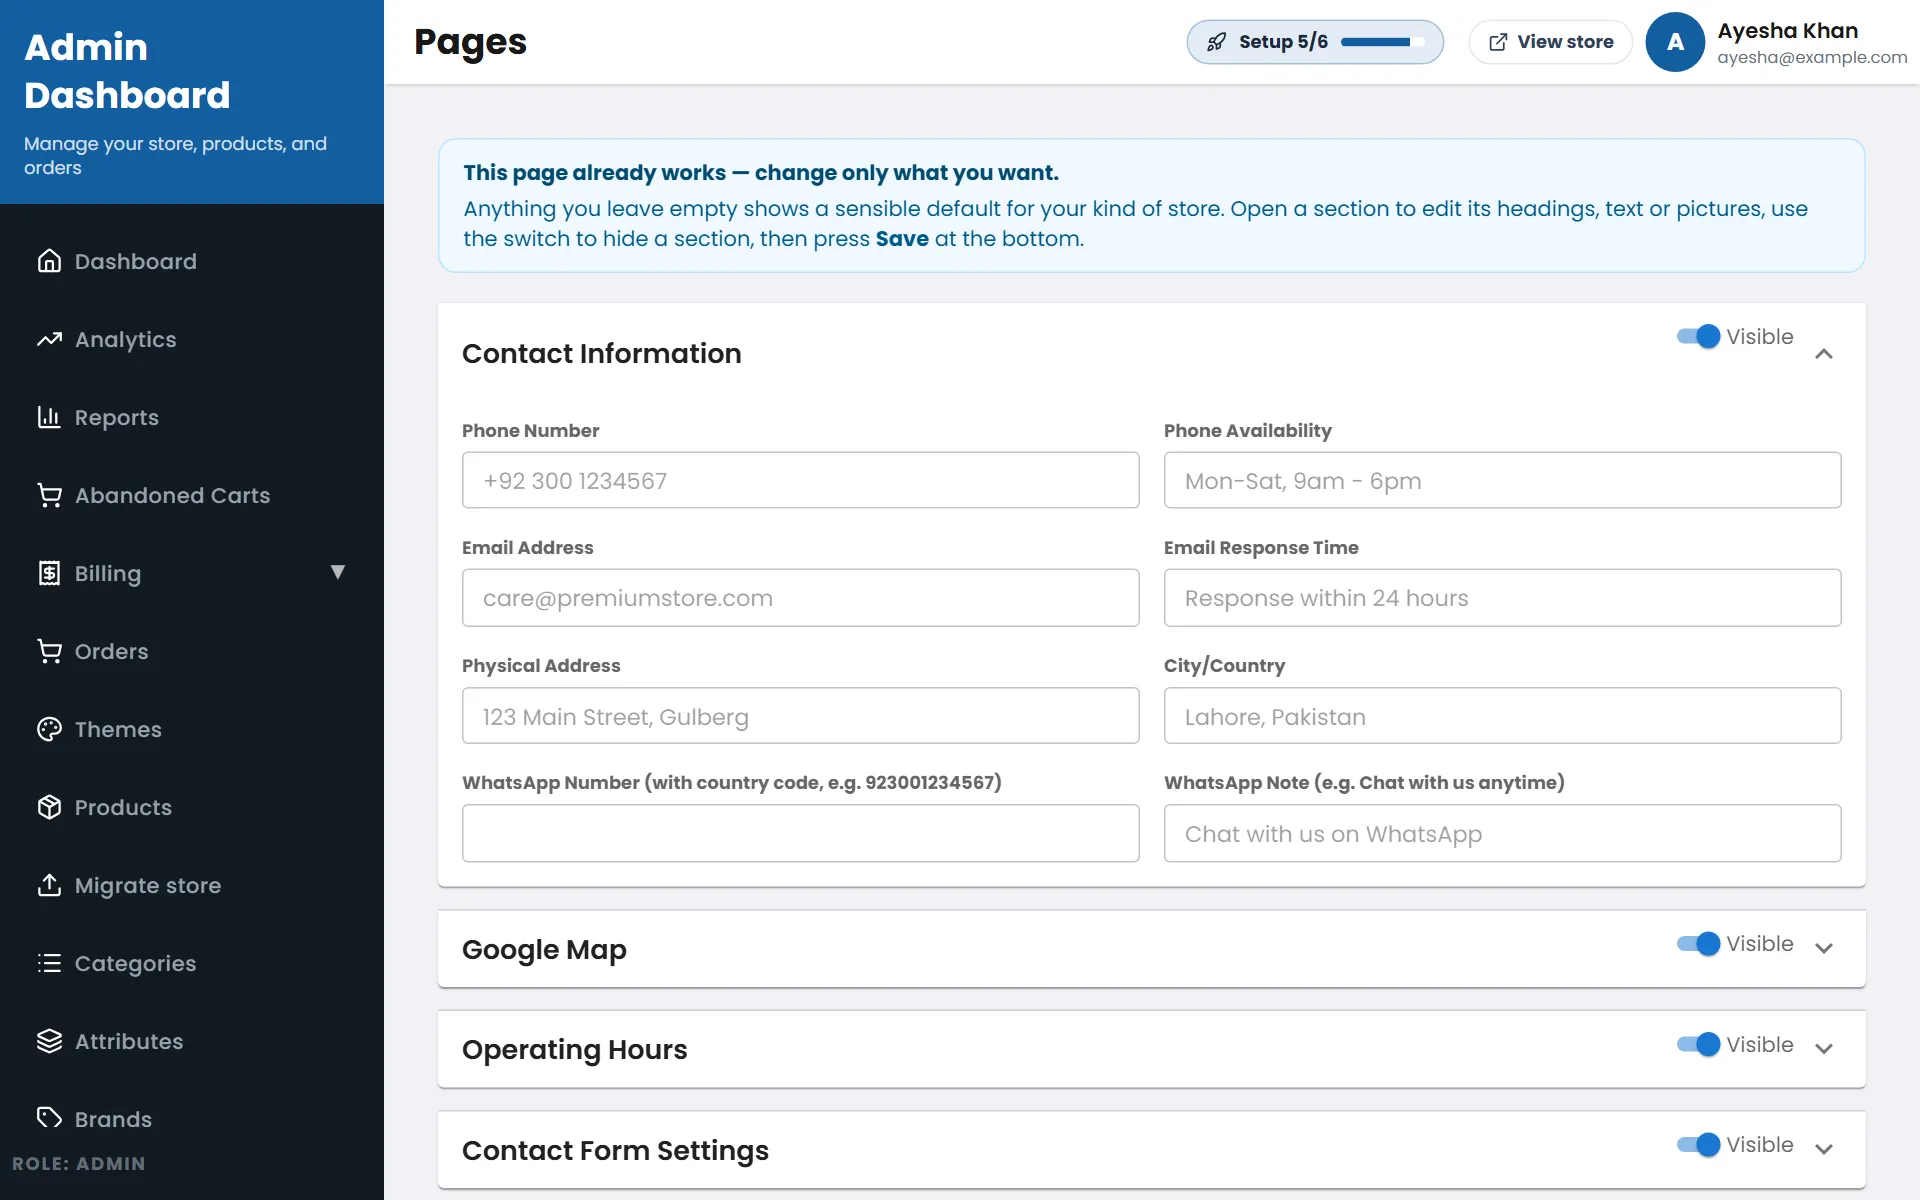The width and height of the screenshot is (1920, 1200).
Task: Click the Phone Number input field
Action: [800, 480]
